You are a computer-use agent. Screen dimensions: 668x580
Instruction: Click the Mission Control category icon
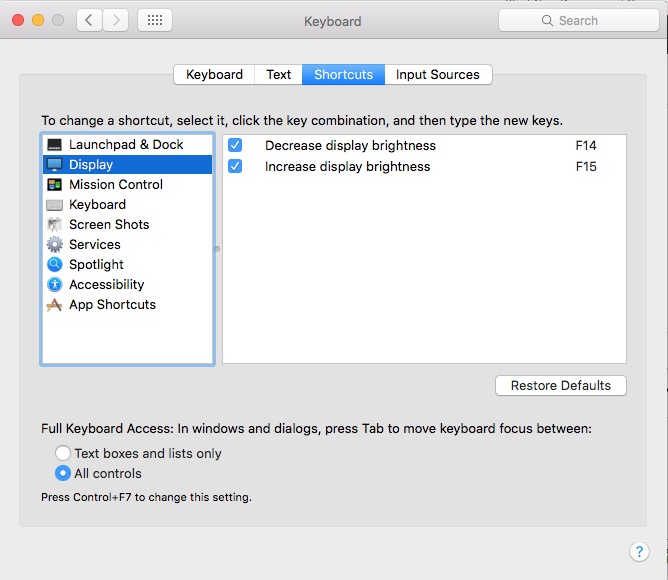pyautogui.click(x=55, y=185)
